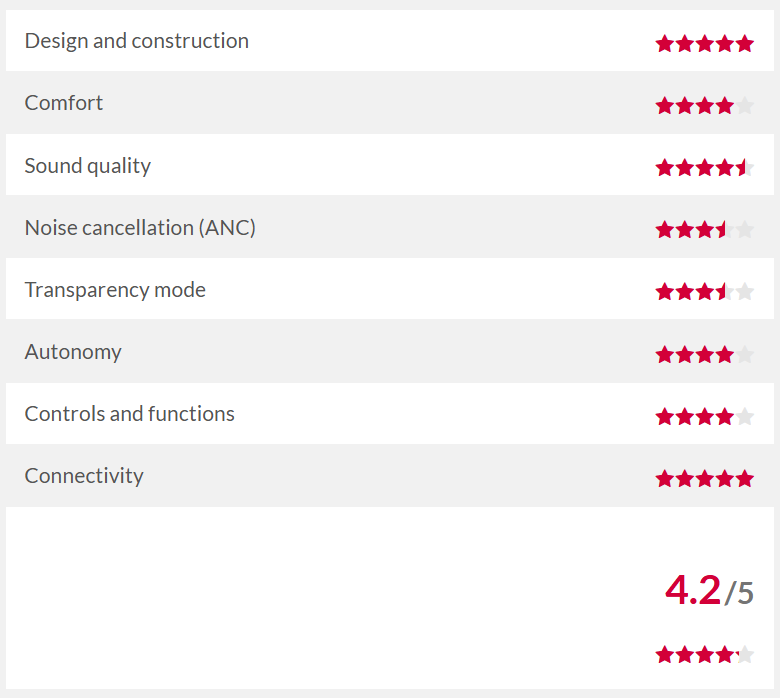Viewport: 780px width, 698px height.
Task: Click the empty fifth star in Comfort row
Action: coord(744,105)
